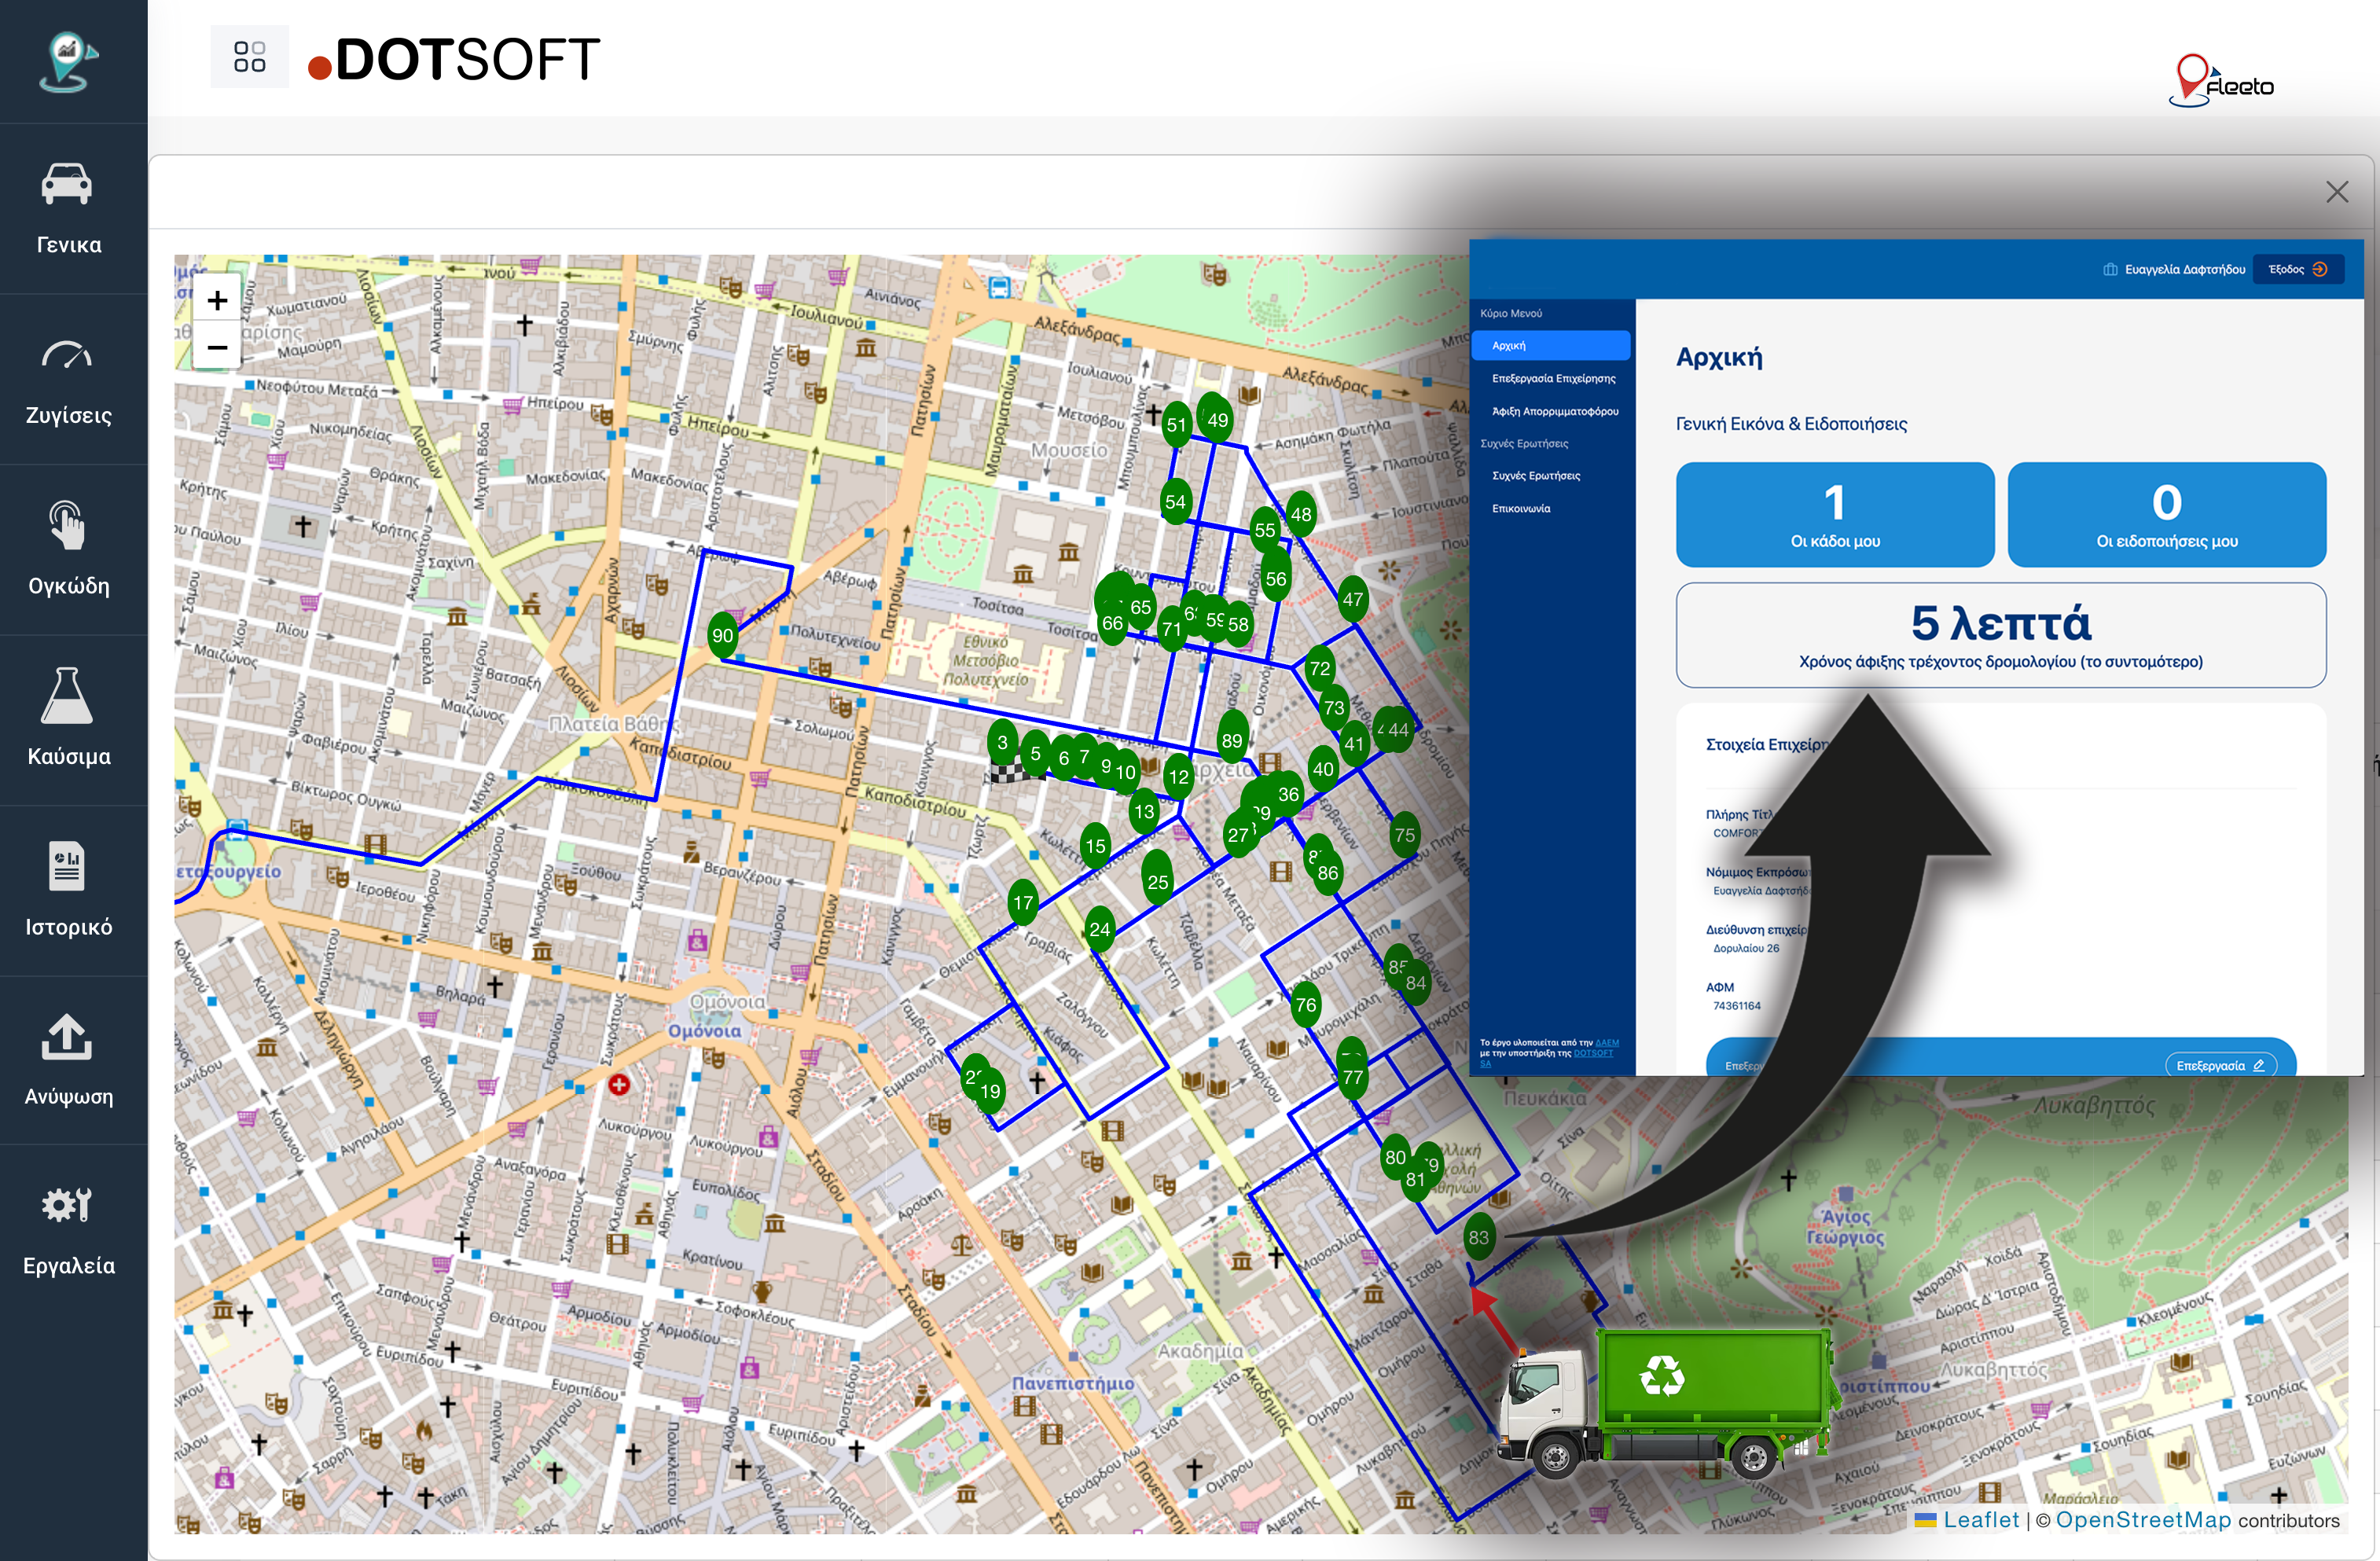Select map stop marker 80
This screenshot has width=2380, height=1561.
[x=1394, y=1156]
